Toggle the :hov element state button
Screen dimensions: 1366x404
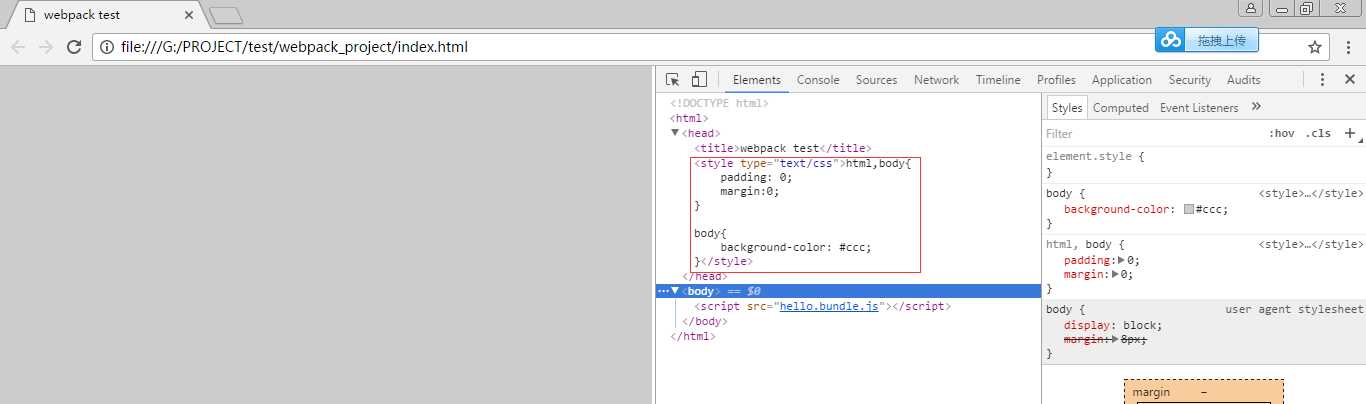(x=1281, y=133)
